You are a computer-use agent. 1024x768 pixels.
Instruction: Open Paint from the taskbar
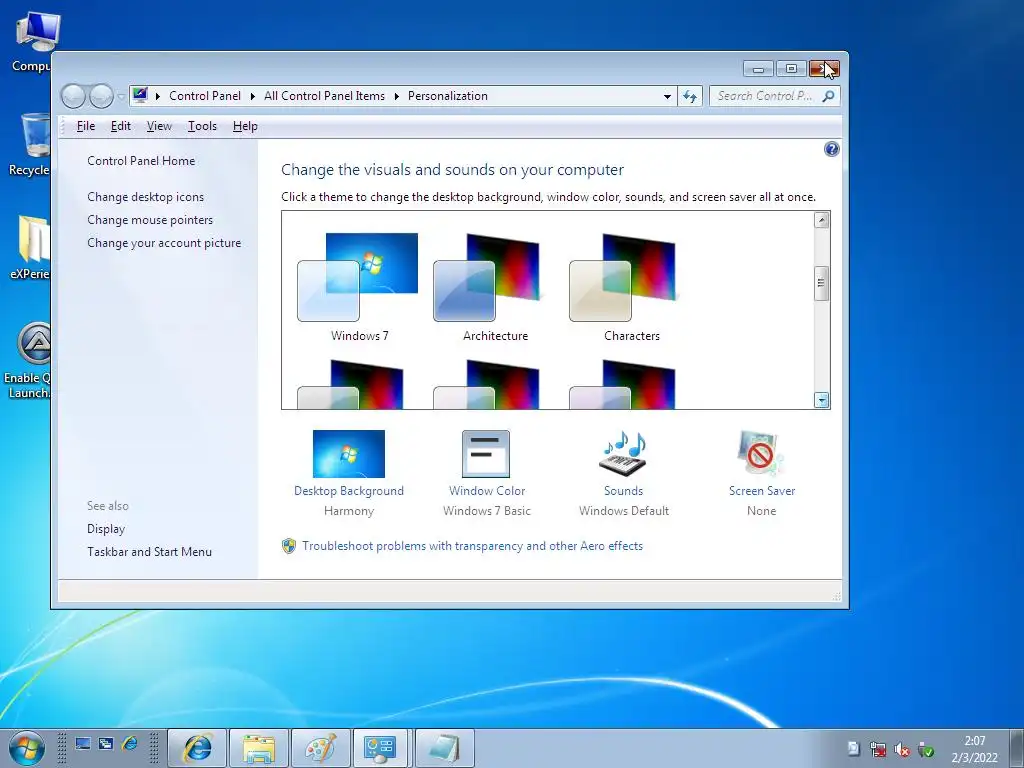point(320,748)
